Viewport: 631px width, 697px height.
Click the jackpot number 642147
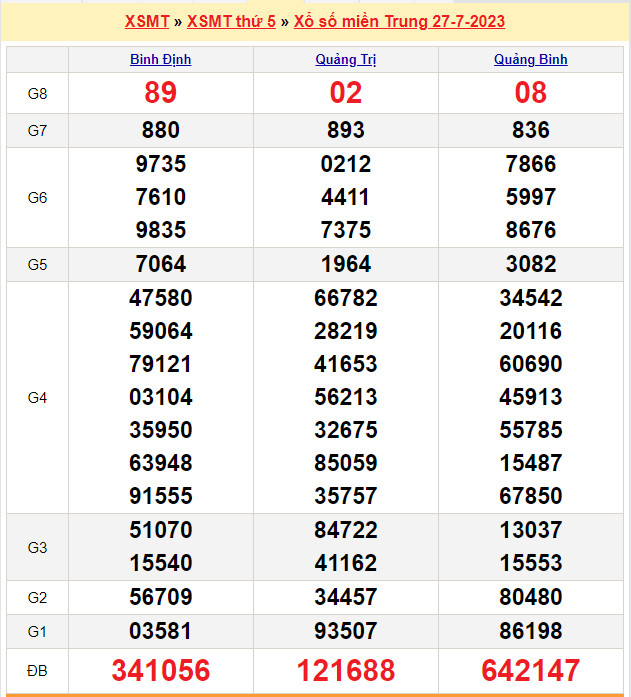coord(530,670)
